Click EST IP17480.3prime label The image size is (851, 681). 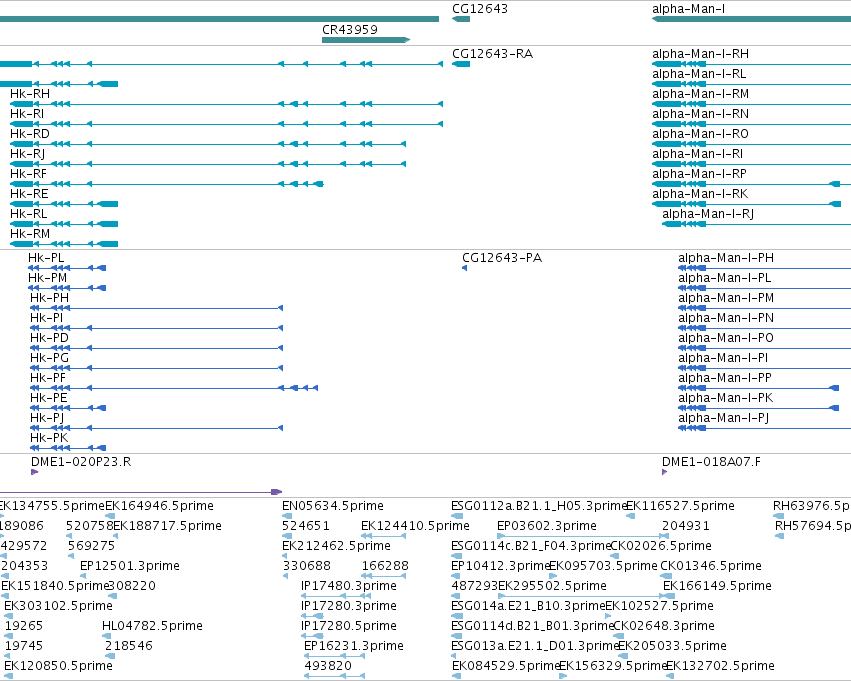pyautogui.click(x=349, y=587)
